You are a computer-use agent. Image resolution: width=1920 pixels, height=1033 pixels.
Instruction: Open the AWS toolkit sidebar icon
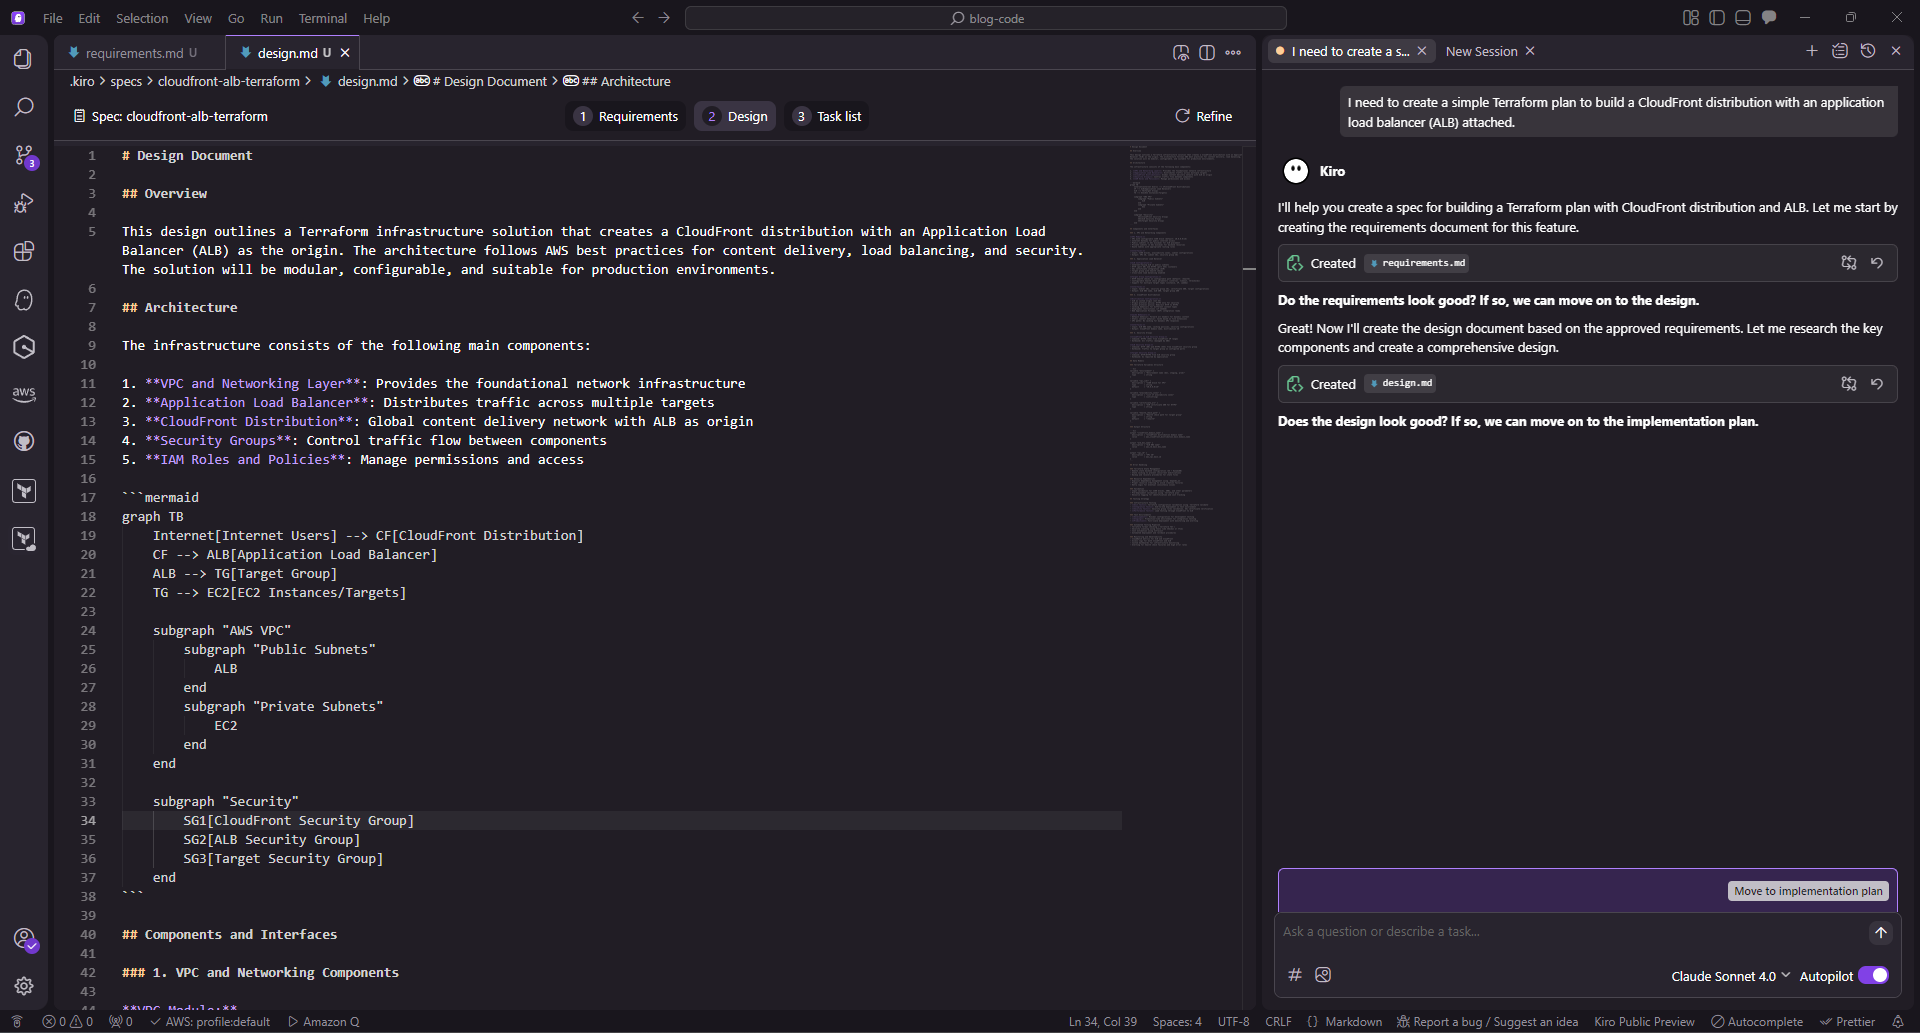point(24,394)
